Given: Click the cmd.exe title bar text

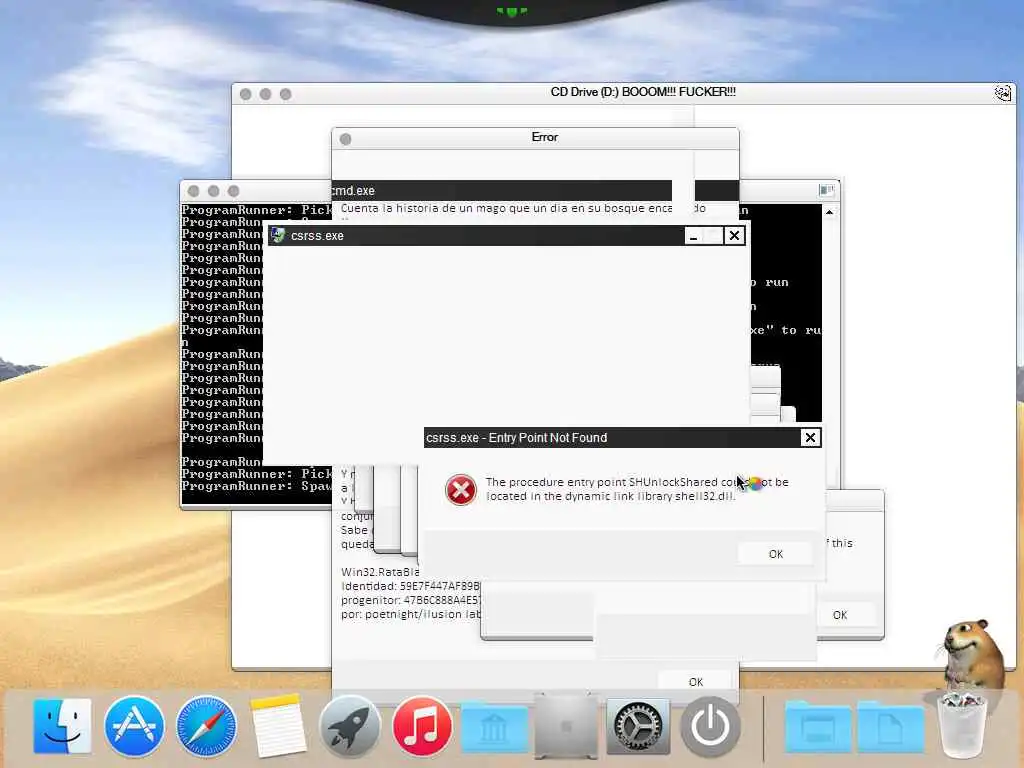Looking at the screenshot, I should coord(353,191).
